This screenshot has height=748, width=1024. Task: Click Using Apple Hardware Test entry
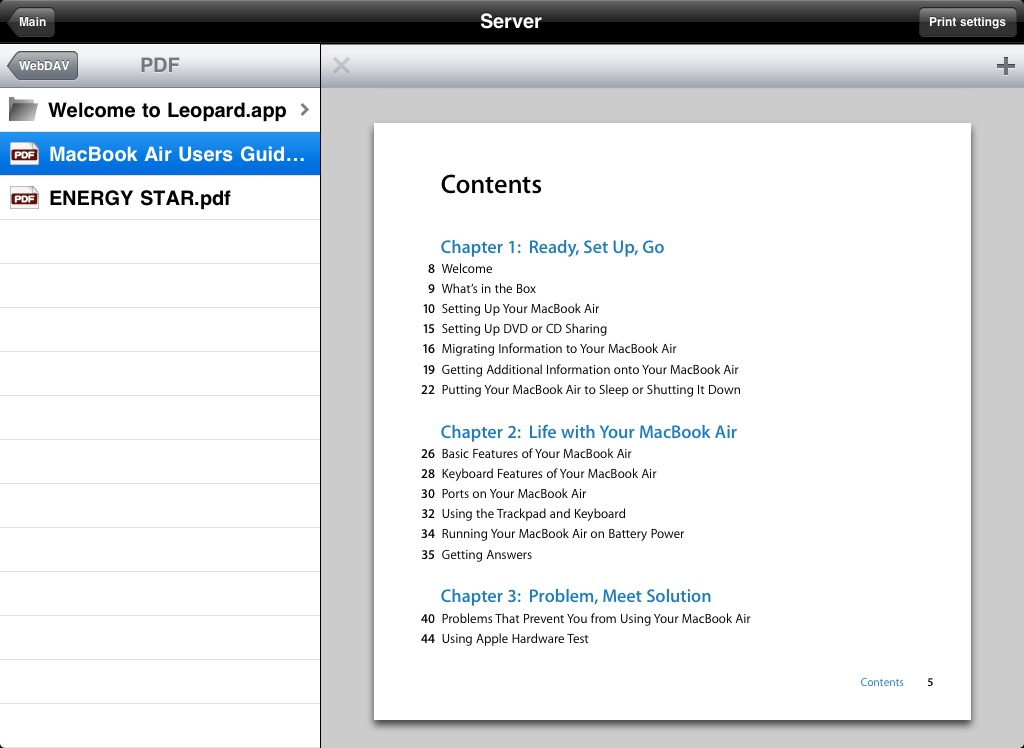515,639
